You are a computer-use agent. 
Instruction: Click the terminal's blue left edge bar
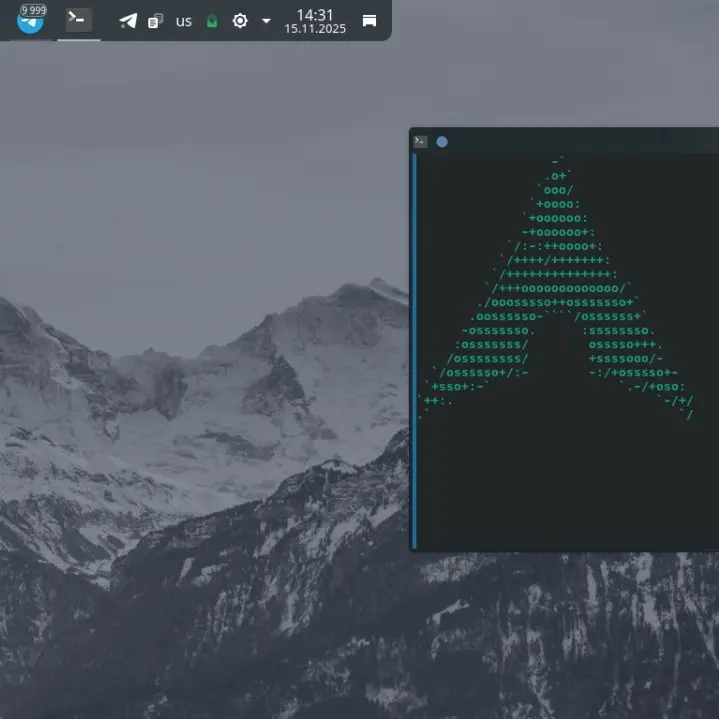point(415,351)
